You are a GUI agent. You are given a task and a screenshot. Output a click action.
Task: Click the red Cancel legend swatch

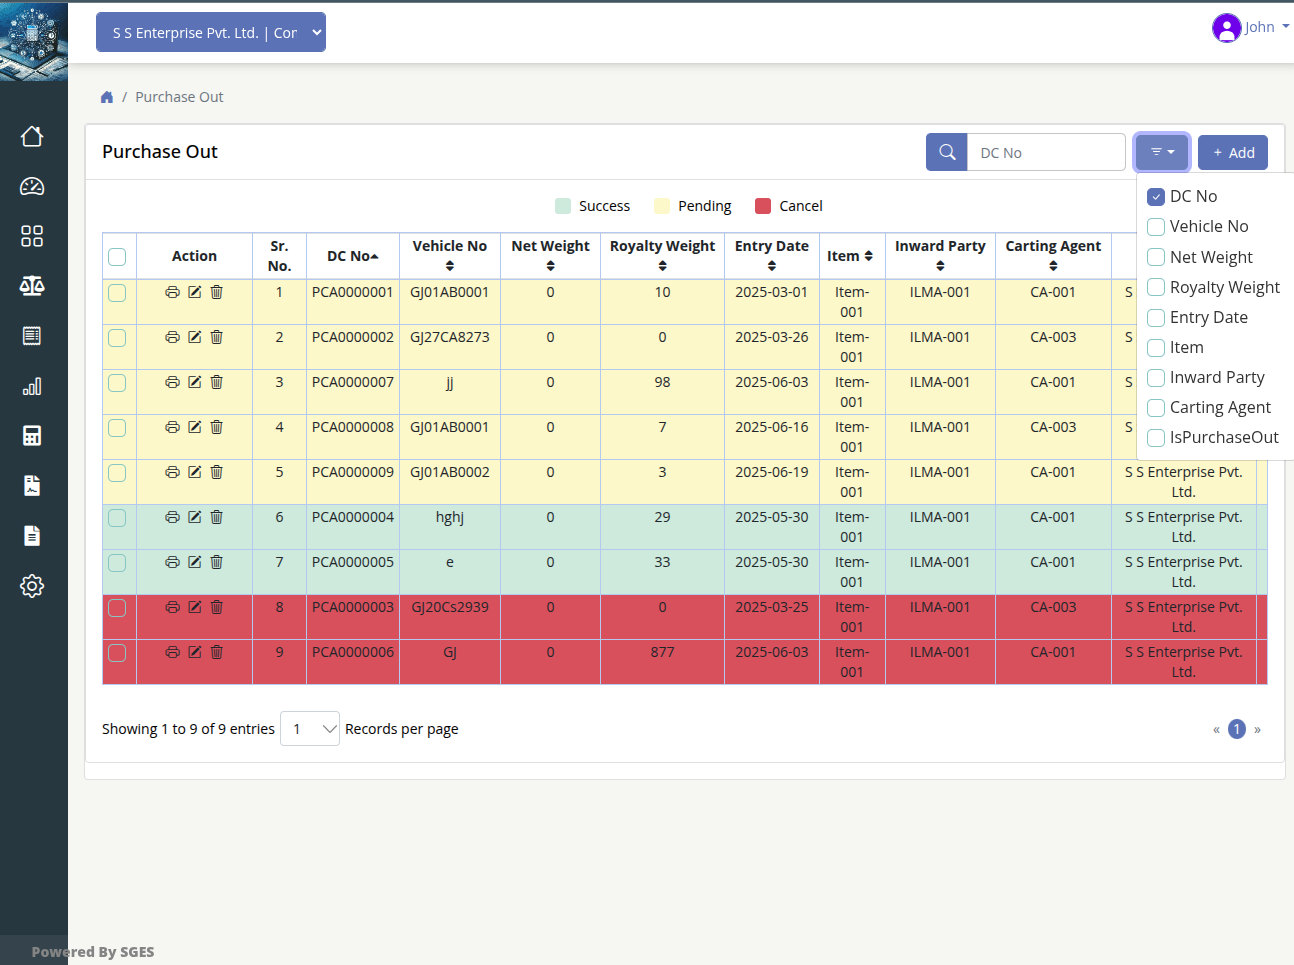[x=763, y=206]
